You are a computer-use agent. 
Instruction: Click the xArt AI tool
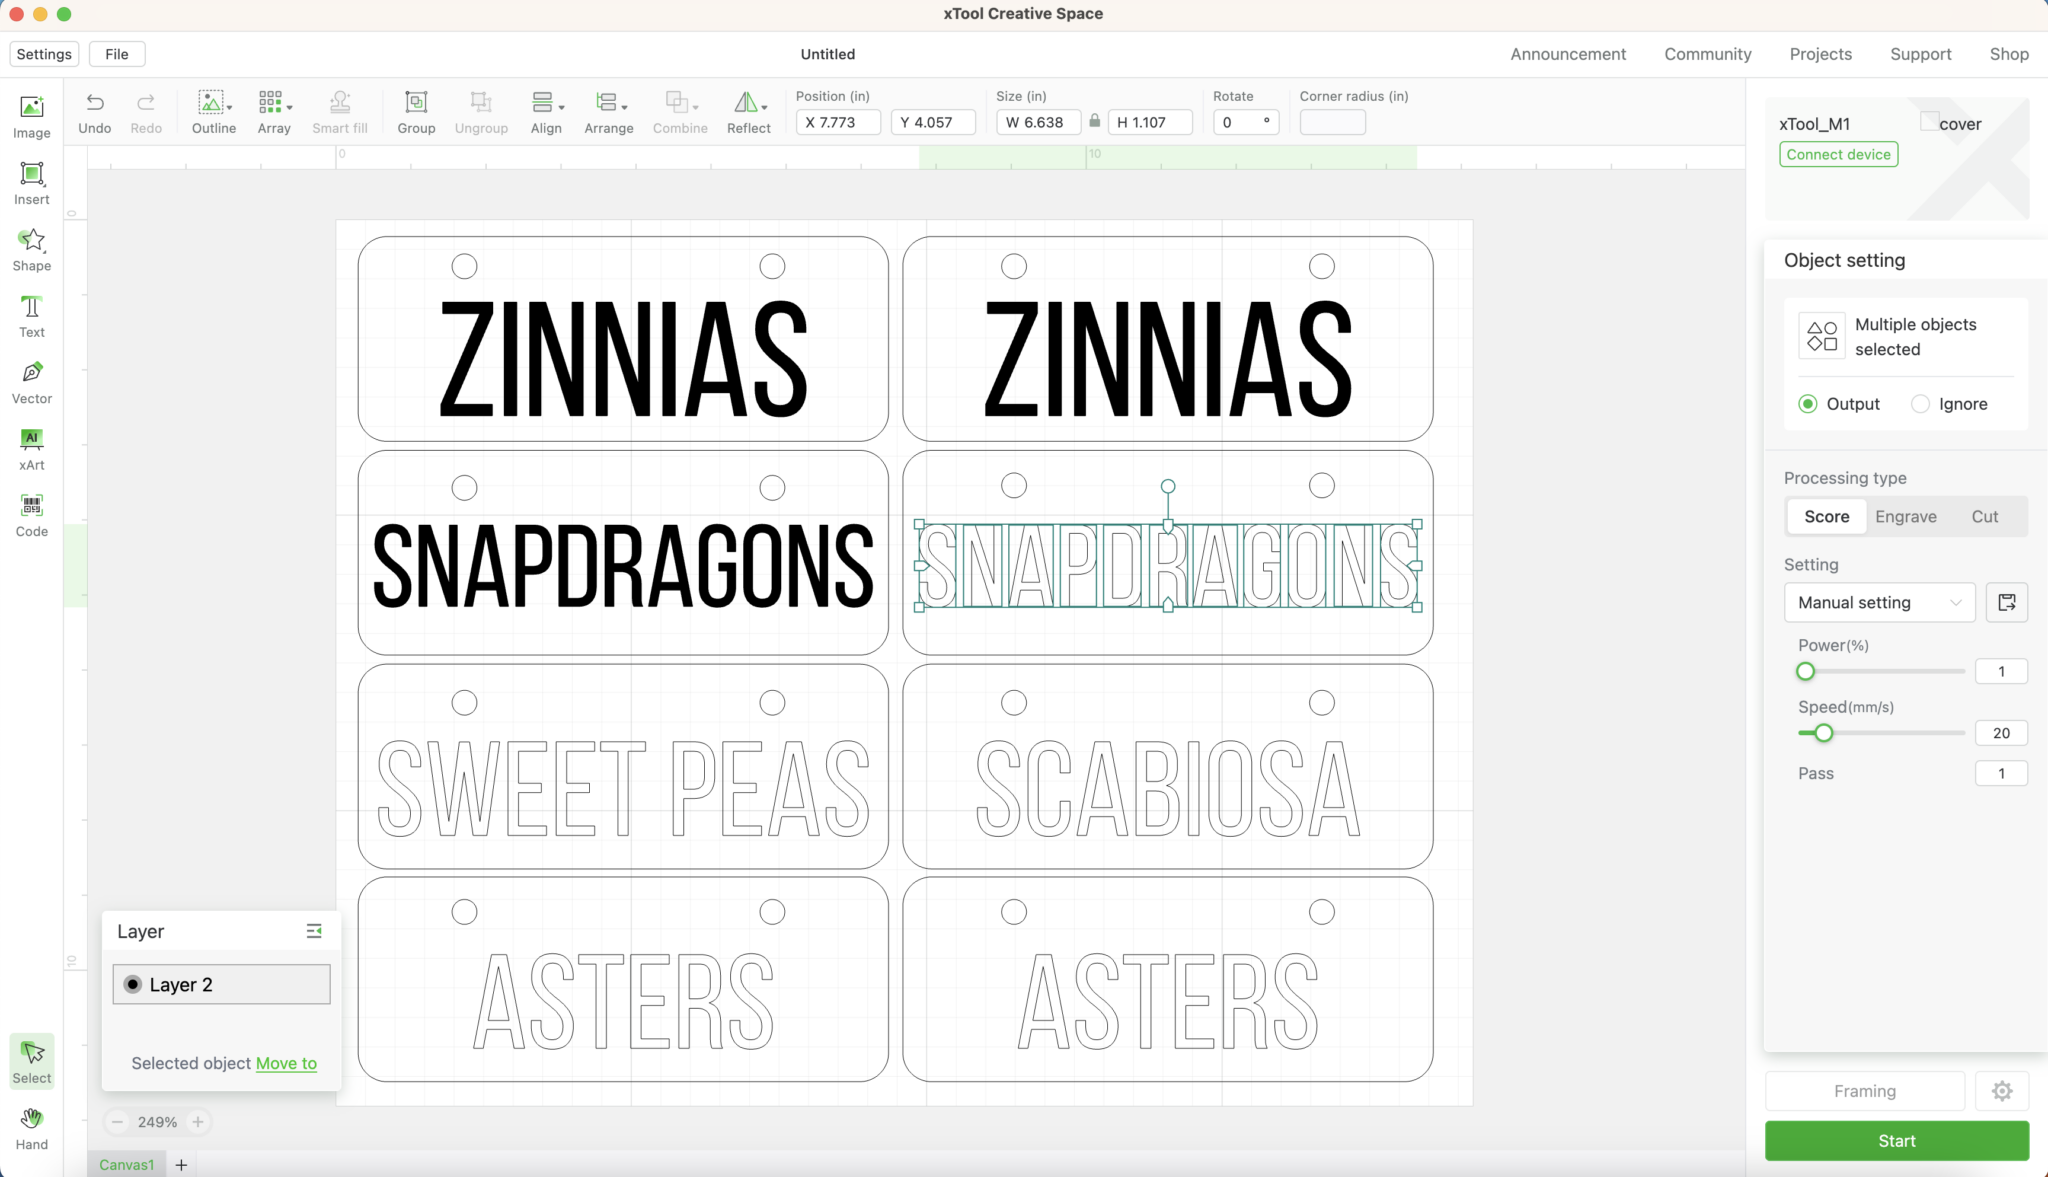tap(31, 448)
